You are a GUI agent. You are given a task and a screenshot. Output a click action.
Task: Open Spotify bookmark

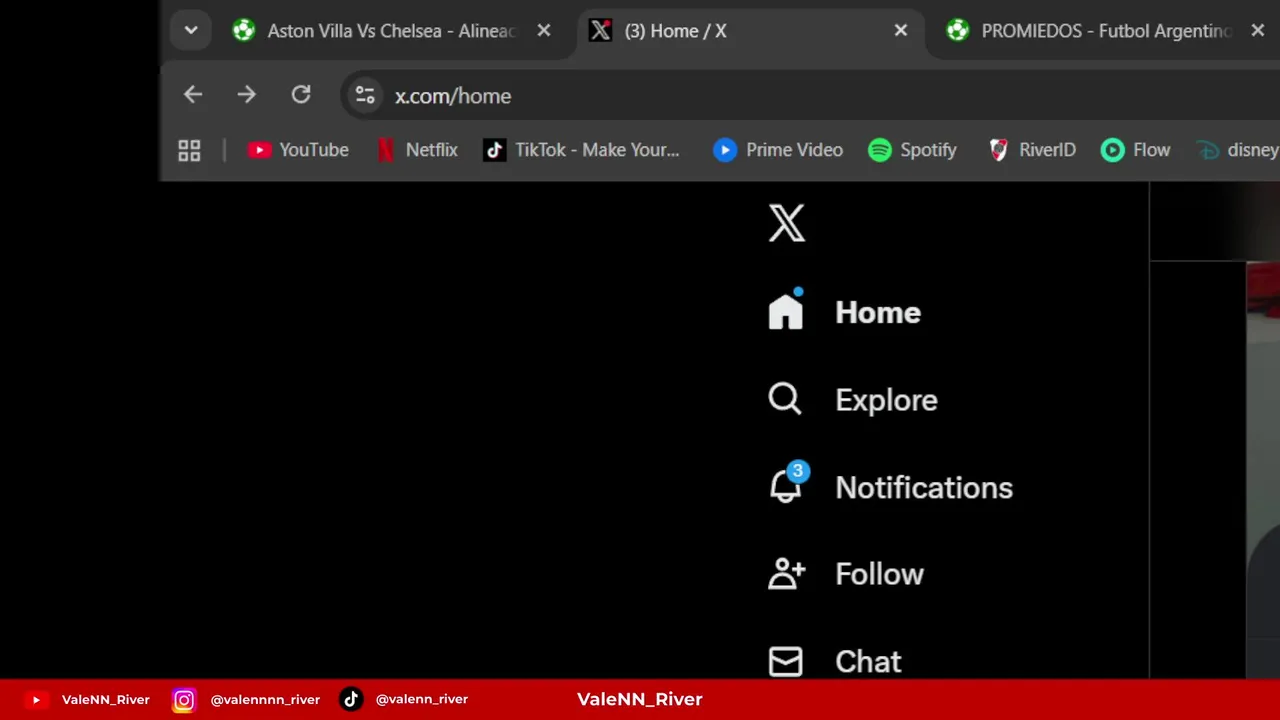click(913, 150)
